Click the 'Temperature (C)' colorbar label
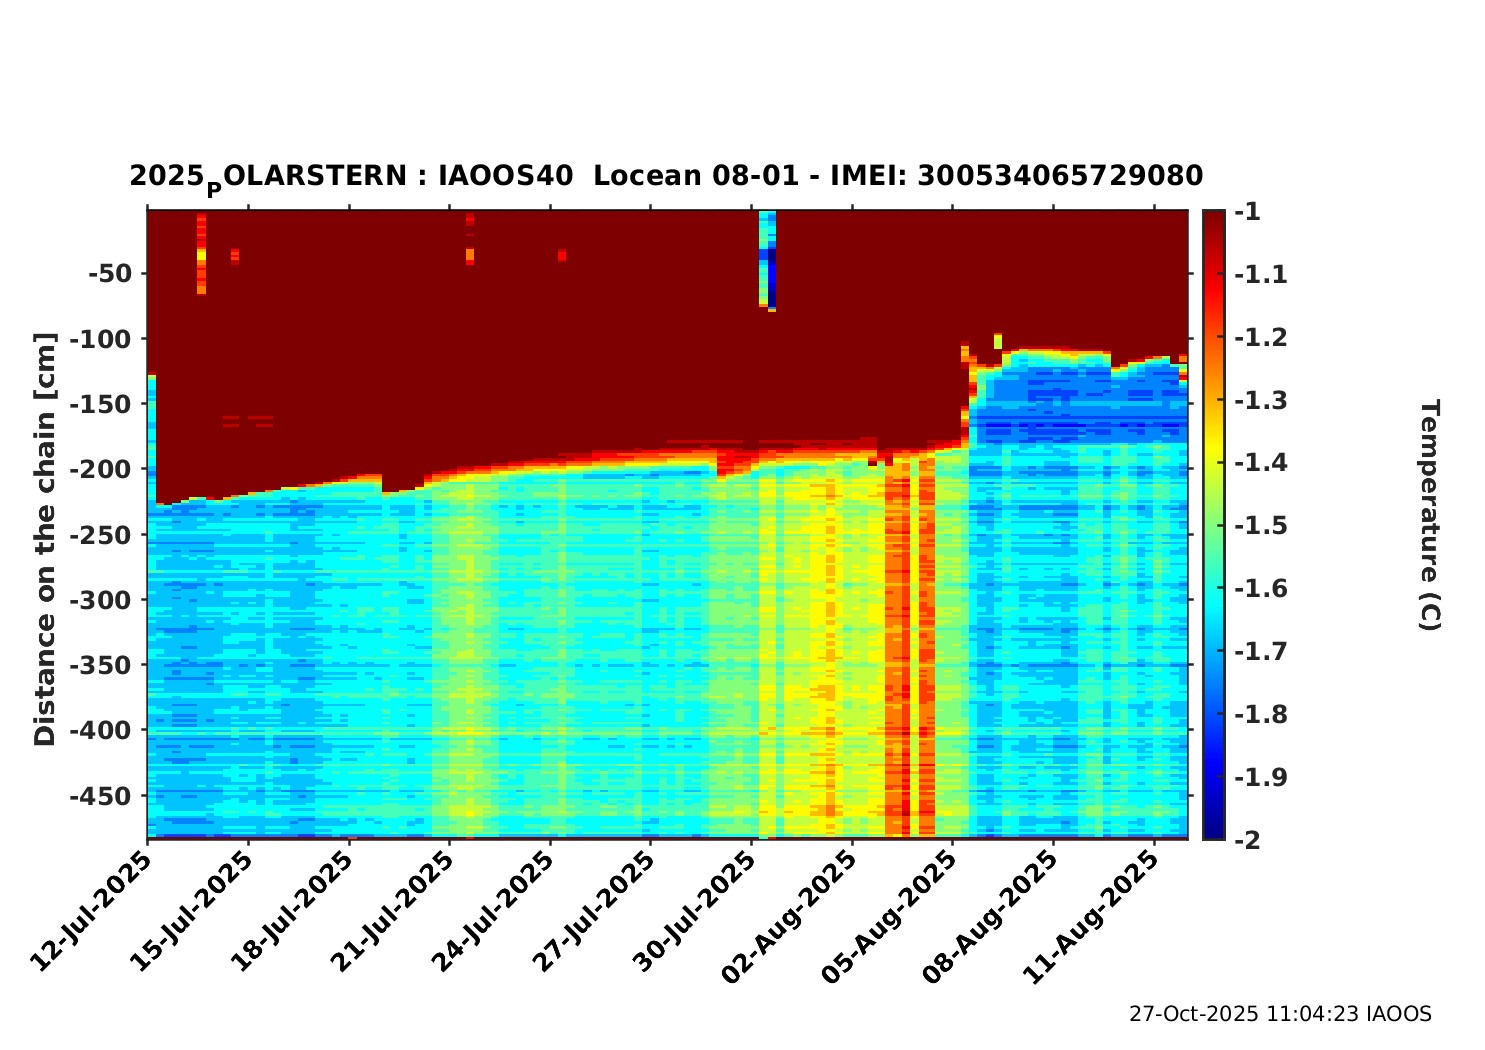This screenshot has width=1485, height=1050. click(x=1429, y=514)
